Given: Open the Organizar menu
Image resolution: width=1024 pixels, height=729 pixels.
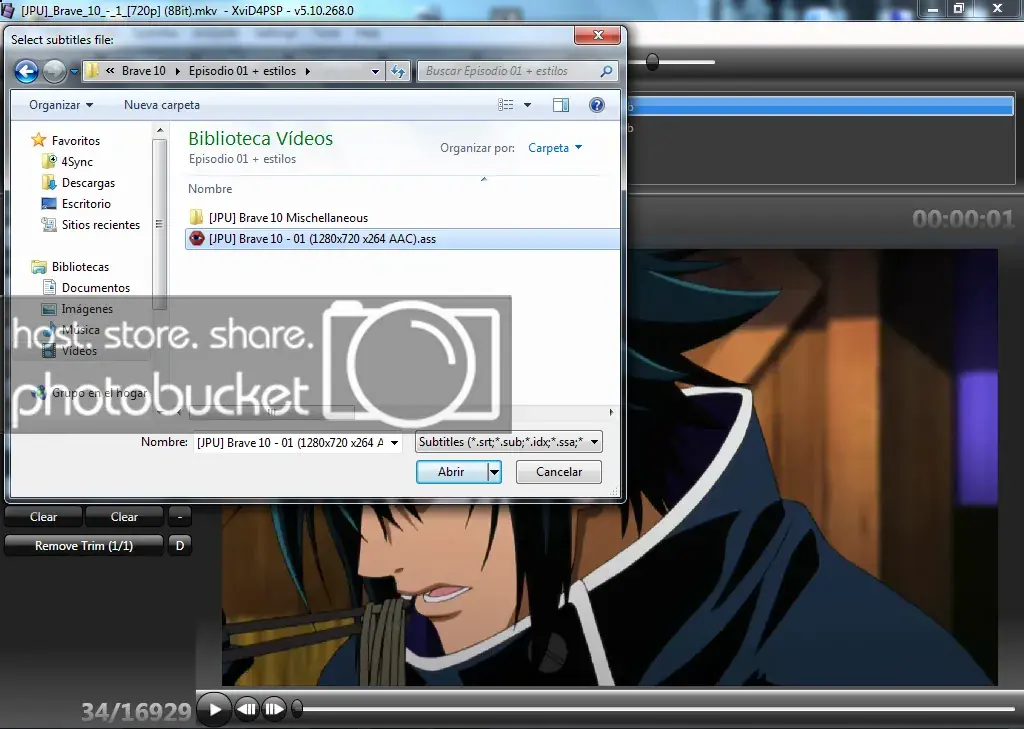Looking at the screenshot, I should click(61, 105).
